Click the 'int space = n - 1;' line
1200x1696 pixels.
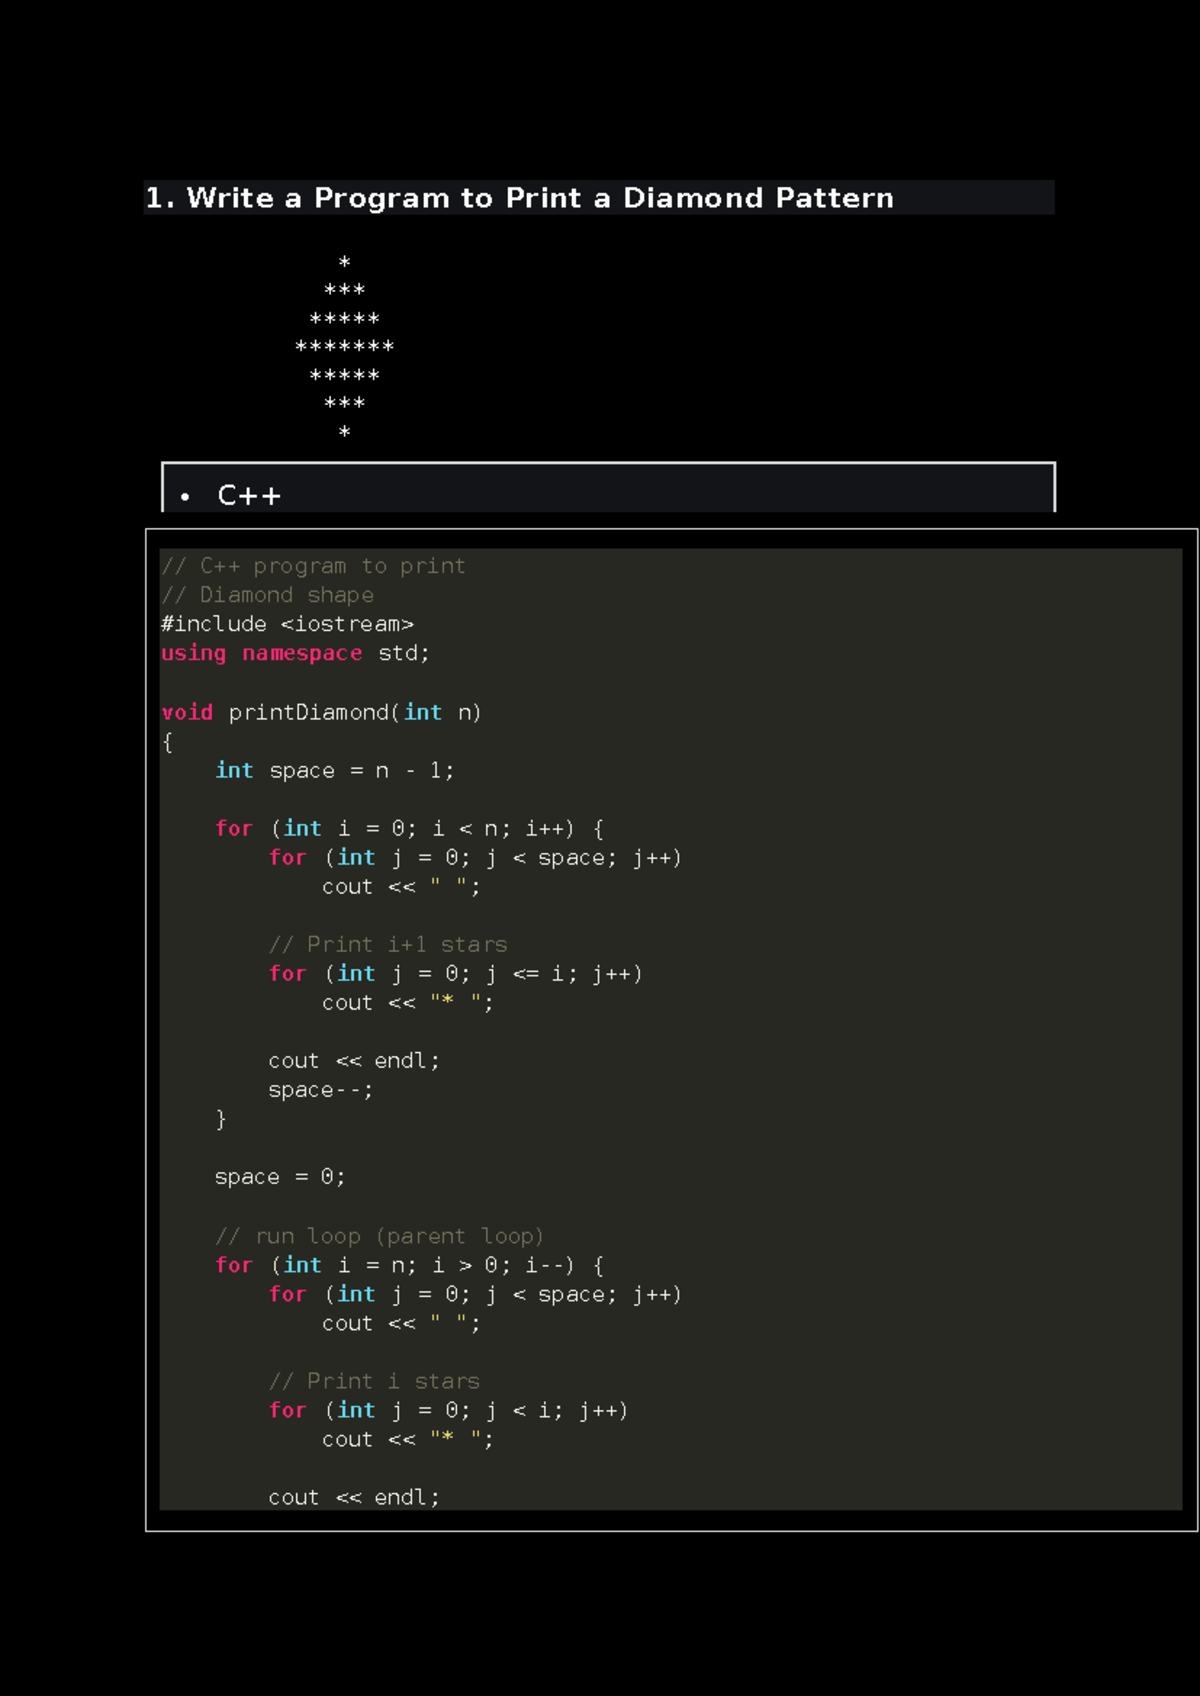[x=334, y=770]
